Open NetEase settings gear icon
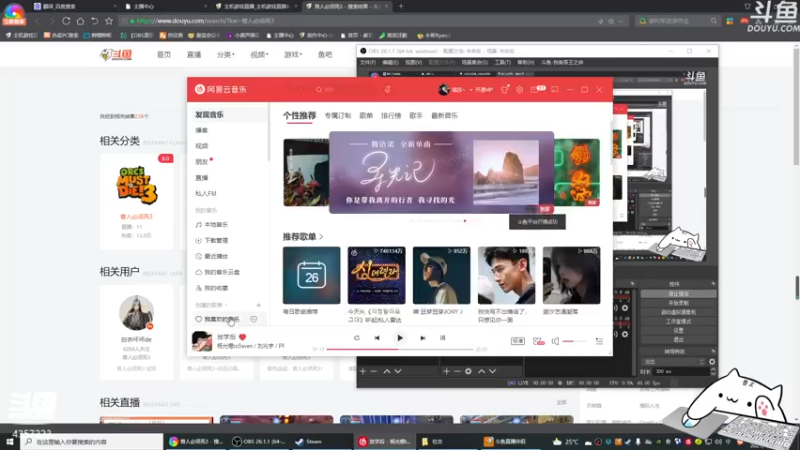The width and height of the screenshot is (800, 450). point(519,89)
